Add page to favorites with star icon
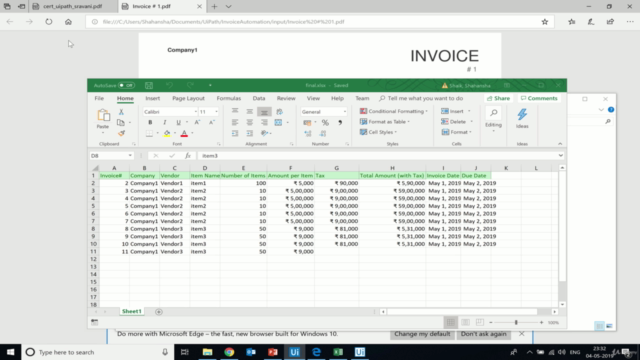The width and height of the screenshot is (640, 360). pos(545,22)
